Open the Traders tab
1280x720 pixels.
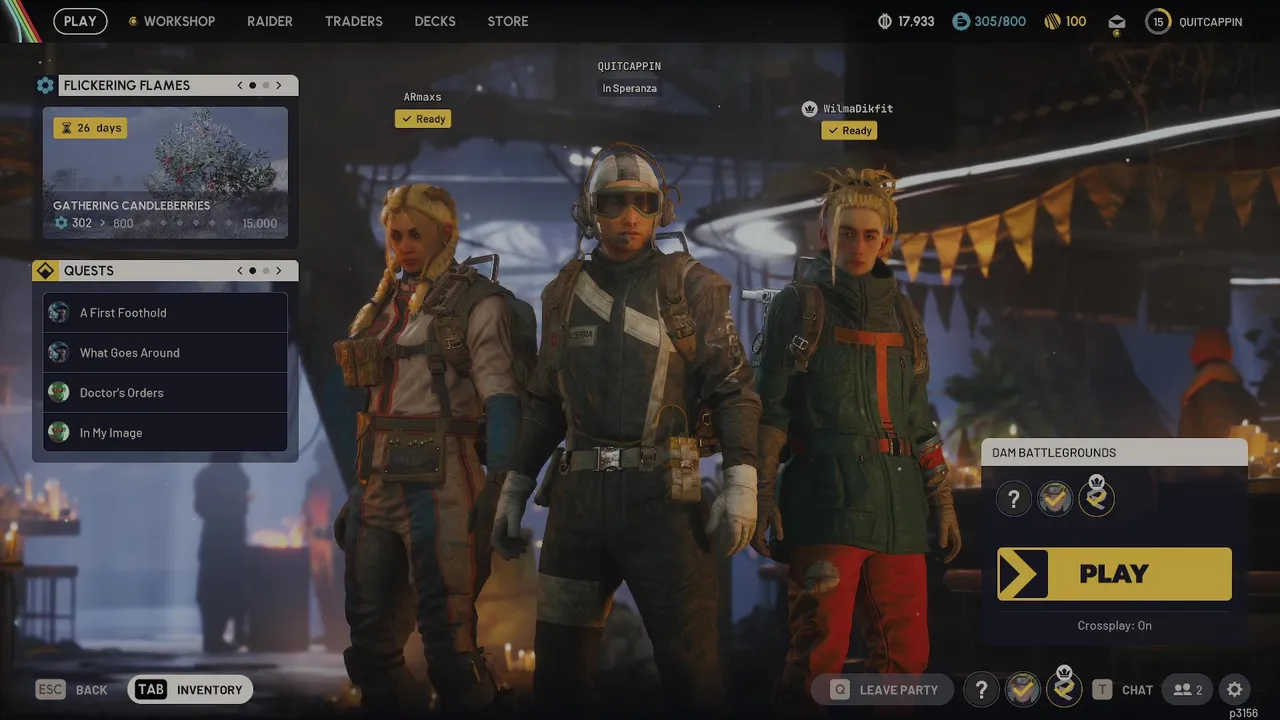(x=354, y=21)
